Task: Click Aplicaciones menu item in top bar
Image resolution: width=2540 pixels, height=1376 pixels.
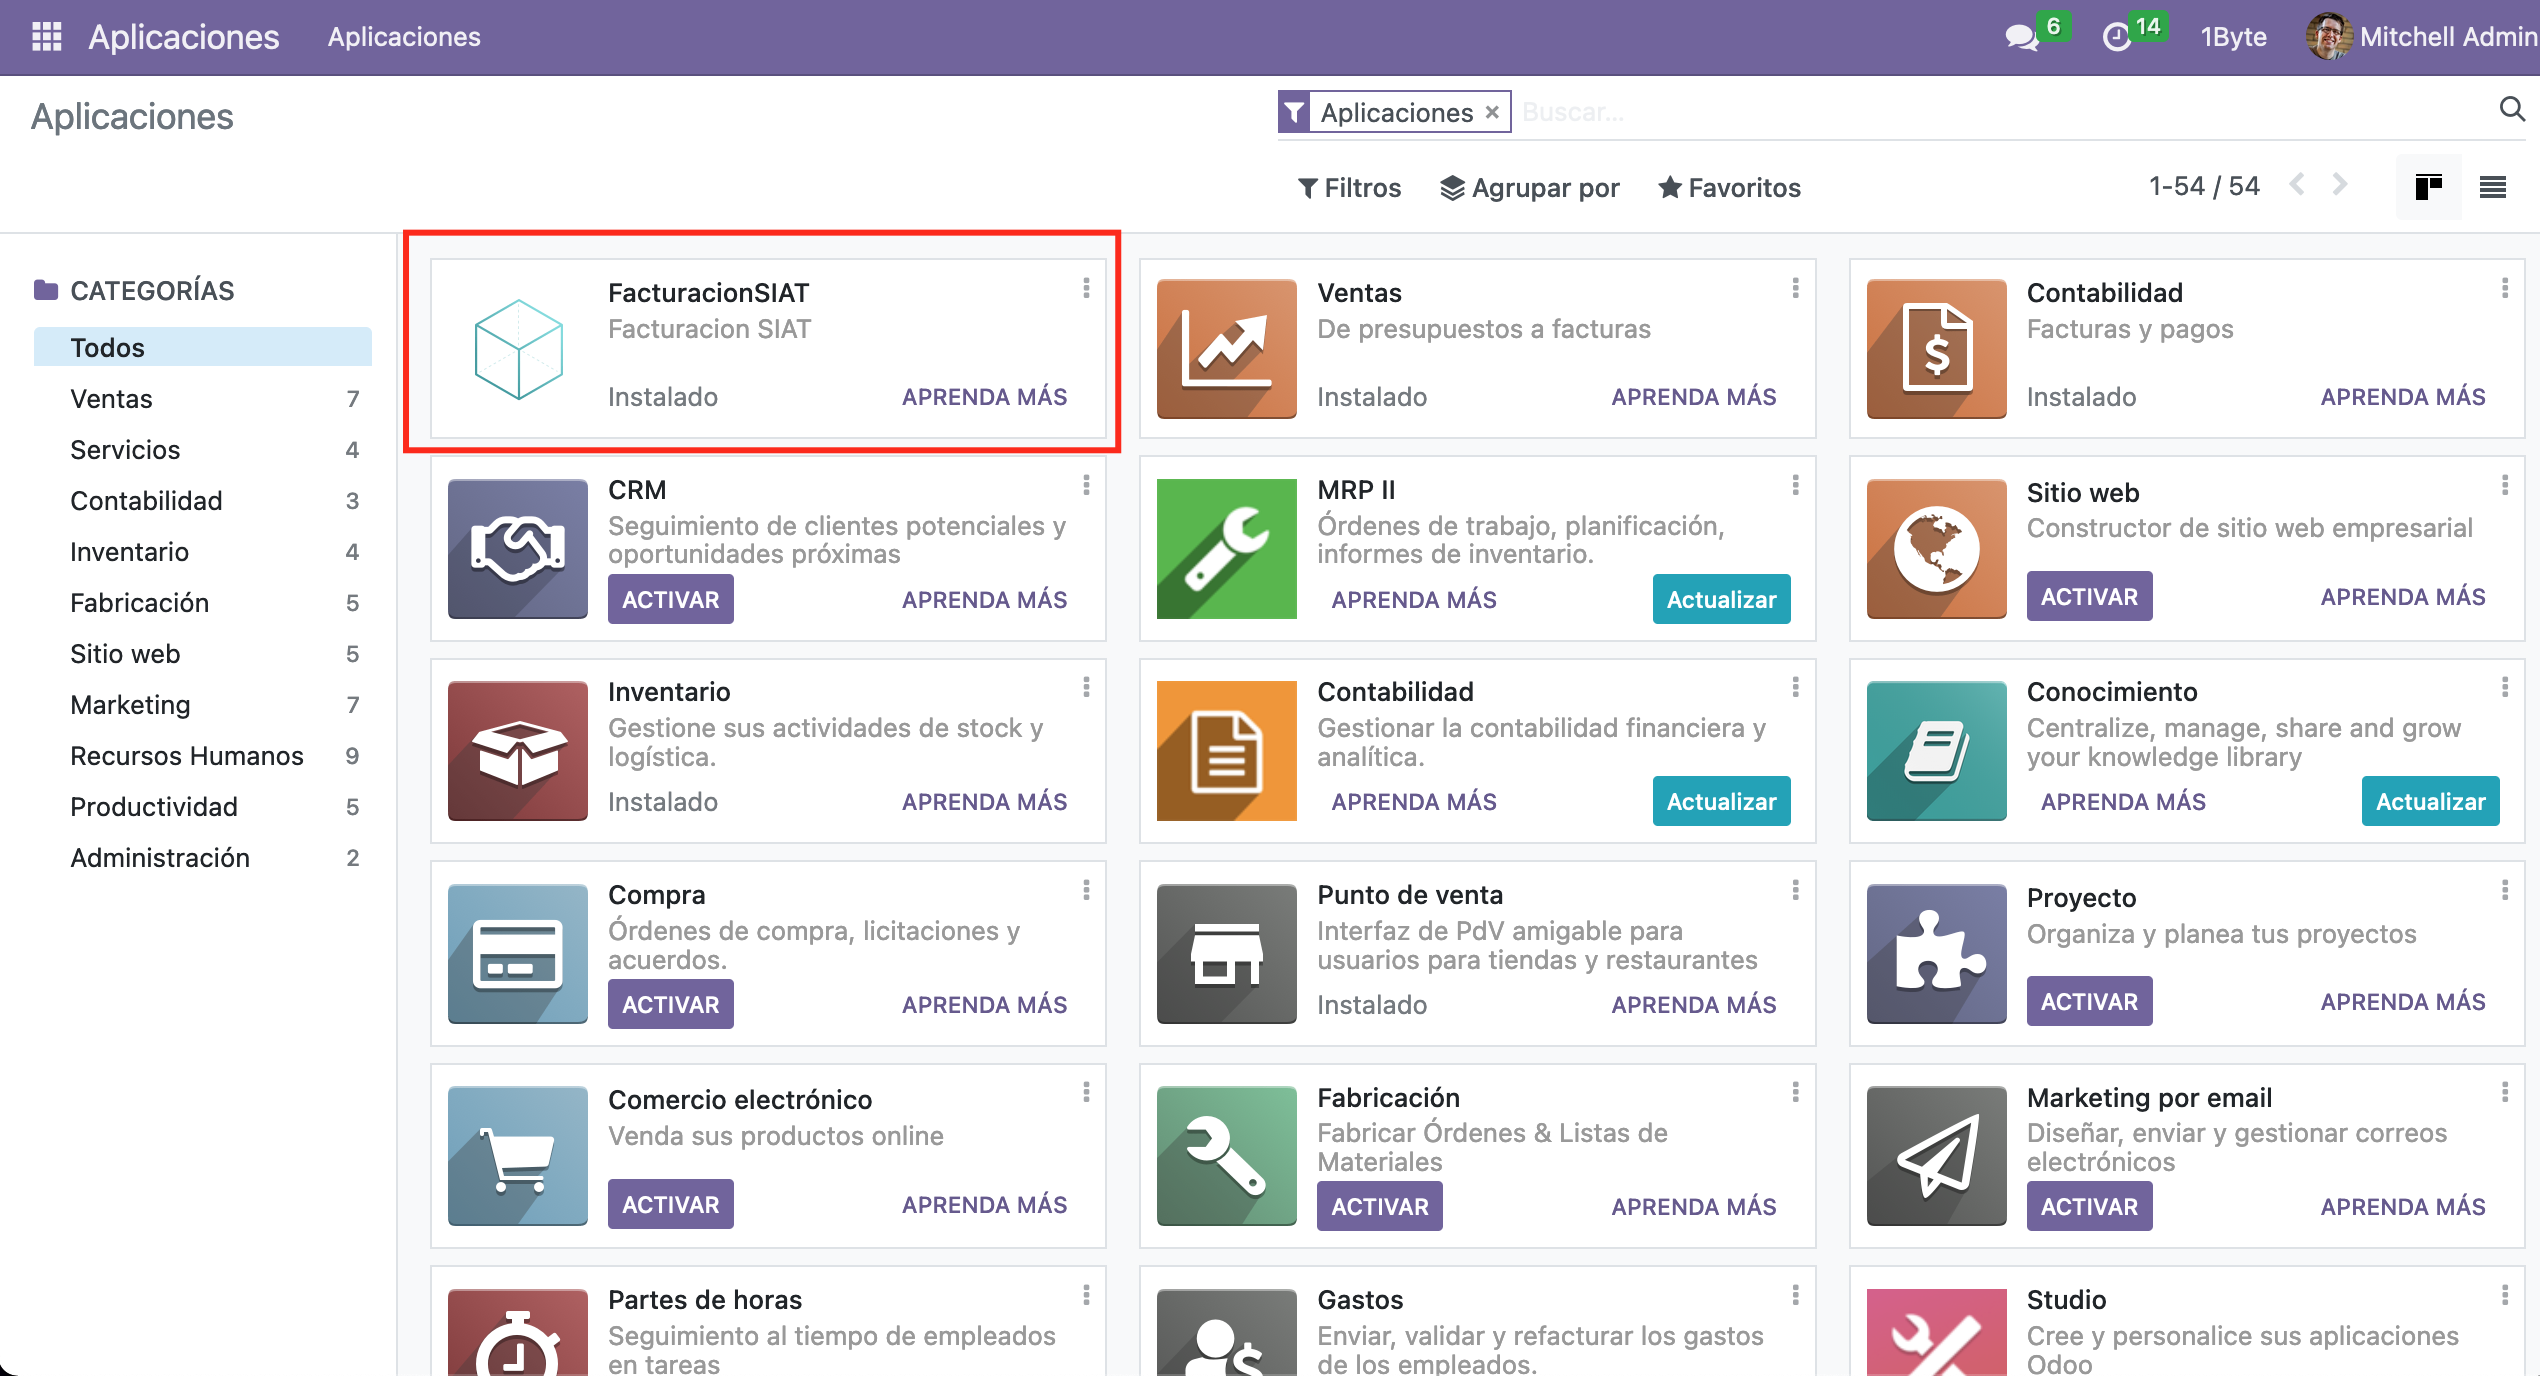Action: (404, 37)
